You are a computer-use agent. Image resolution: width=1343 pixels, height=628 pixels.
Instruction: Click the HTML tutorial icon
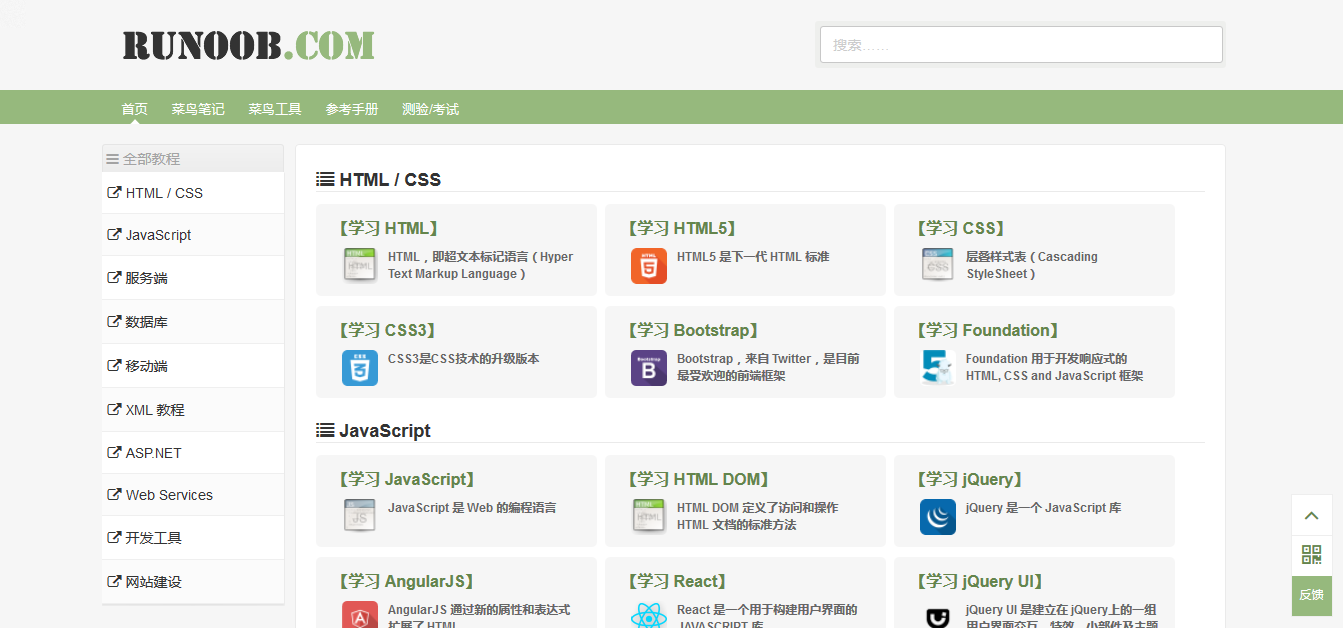tap(360, 265)
